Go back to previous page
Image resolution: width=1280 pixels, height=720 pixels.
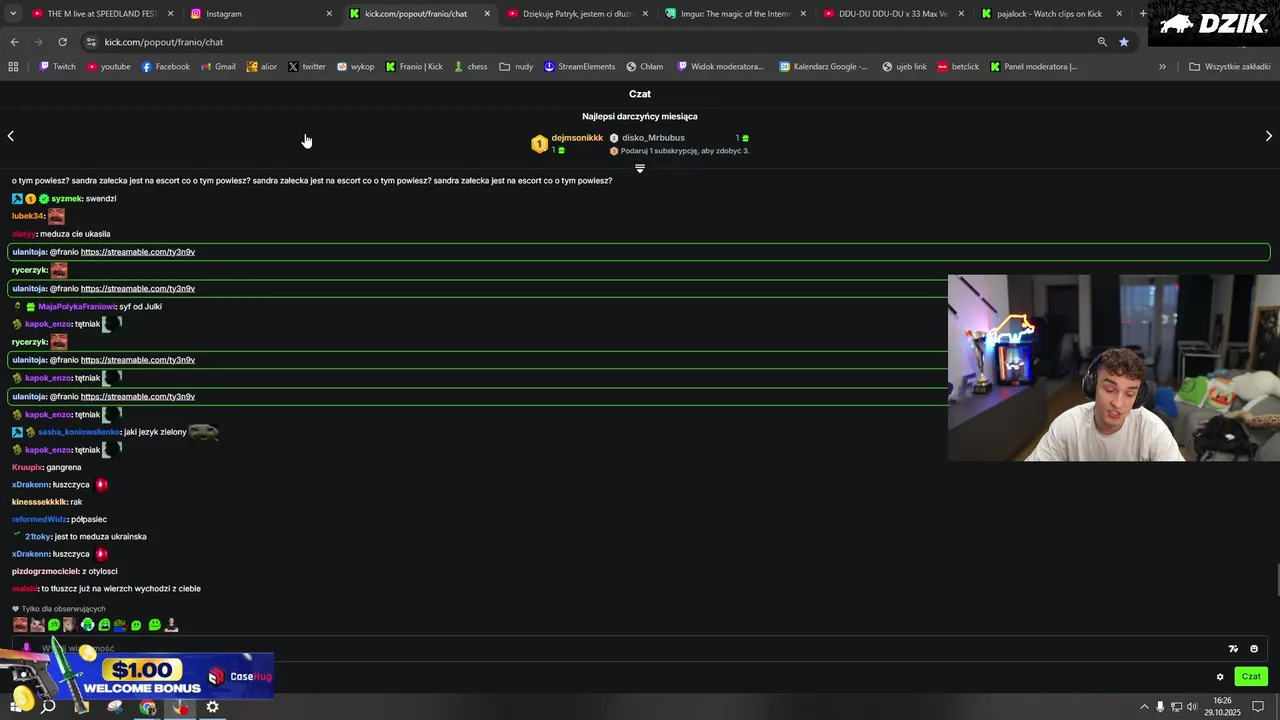click(14, 42)
